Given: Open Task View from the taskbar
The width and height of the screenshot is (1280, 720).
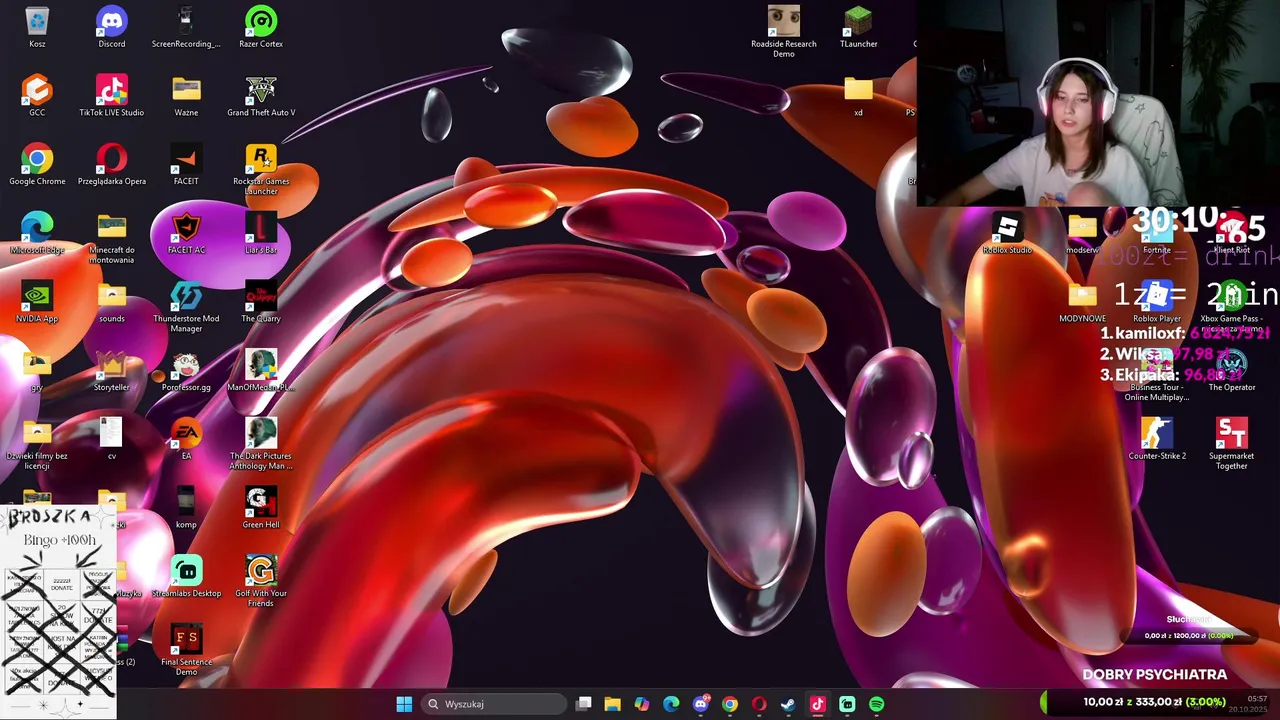Looking at the screenshot, I should [x=584, y=704].
